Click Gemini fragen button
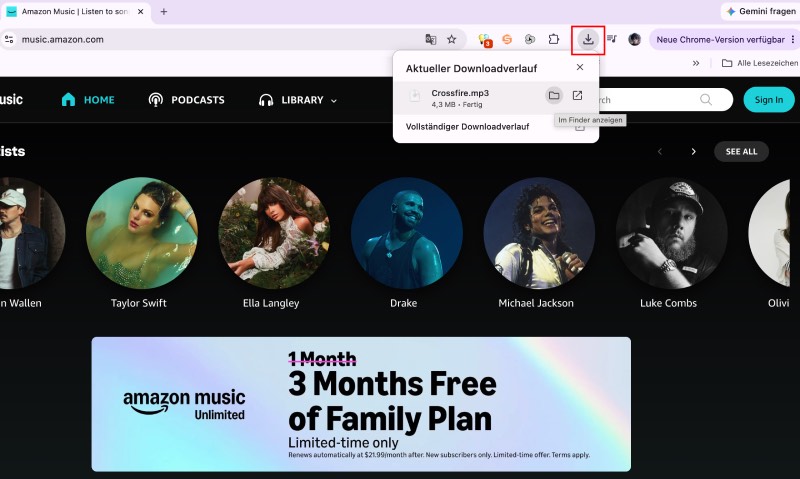This screenshot has height=479, width=800. pyautogui.click(x=760, y=11)
